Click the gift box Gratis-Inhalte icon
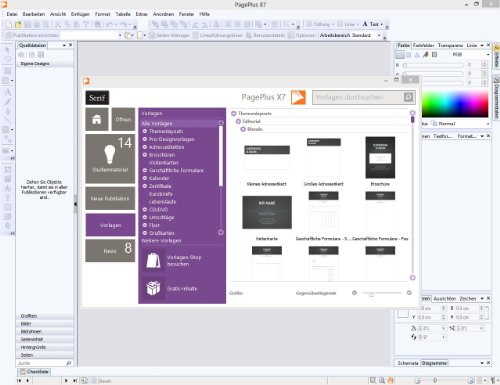This screenshot has height=385, width=500. [153, 288]
